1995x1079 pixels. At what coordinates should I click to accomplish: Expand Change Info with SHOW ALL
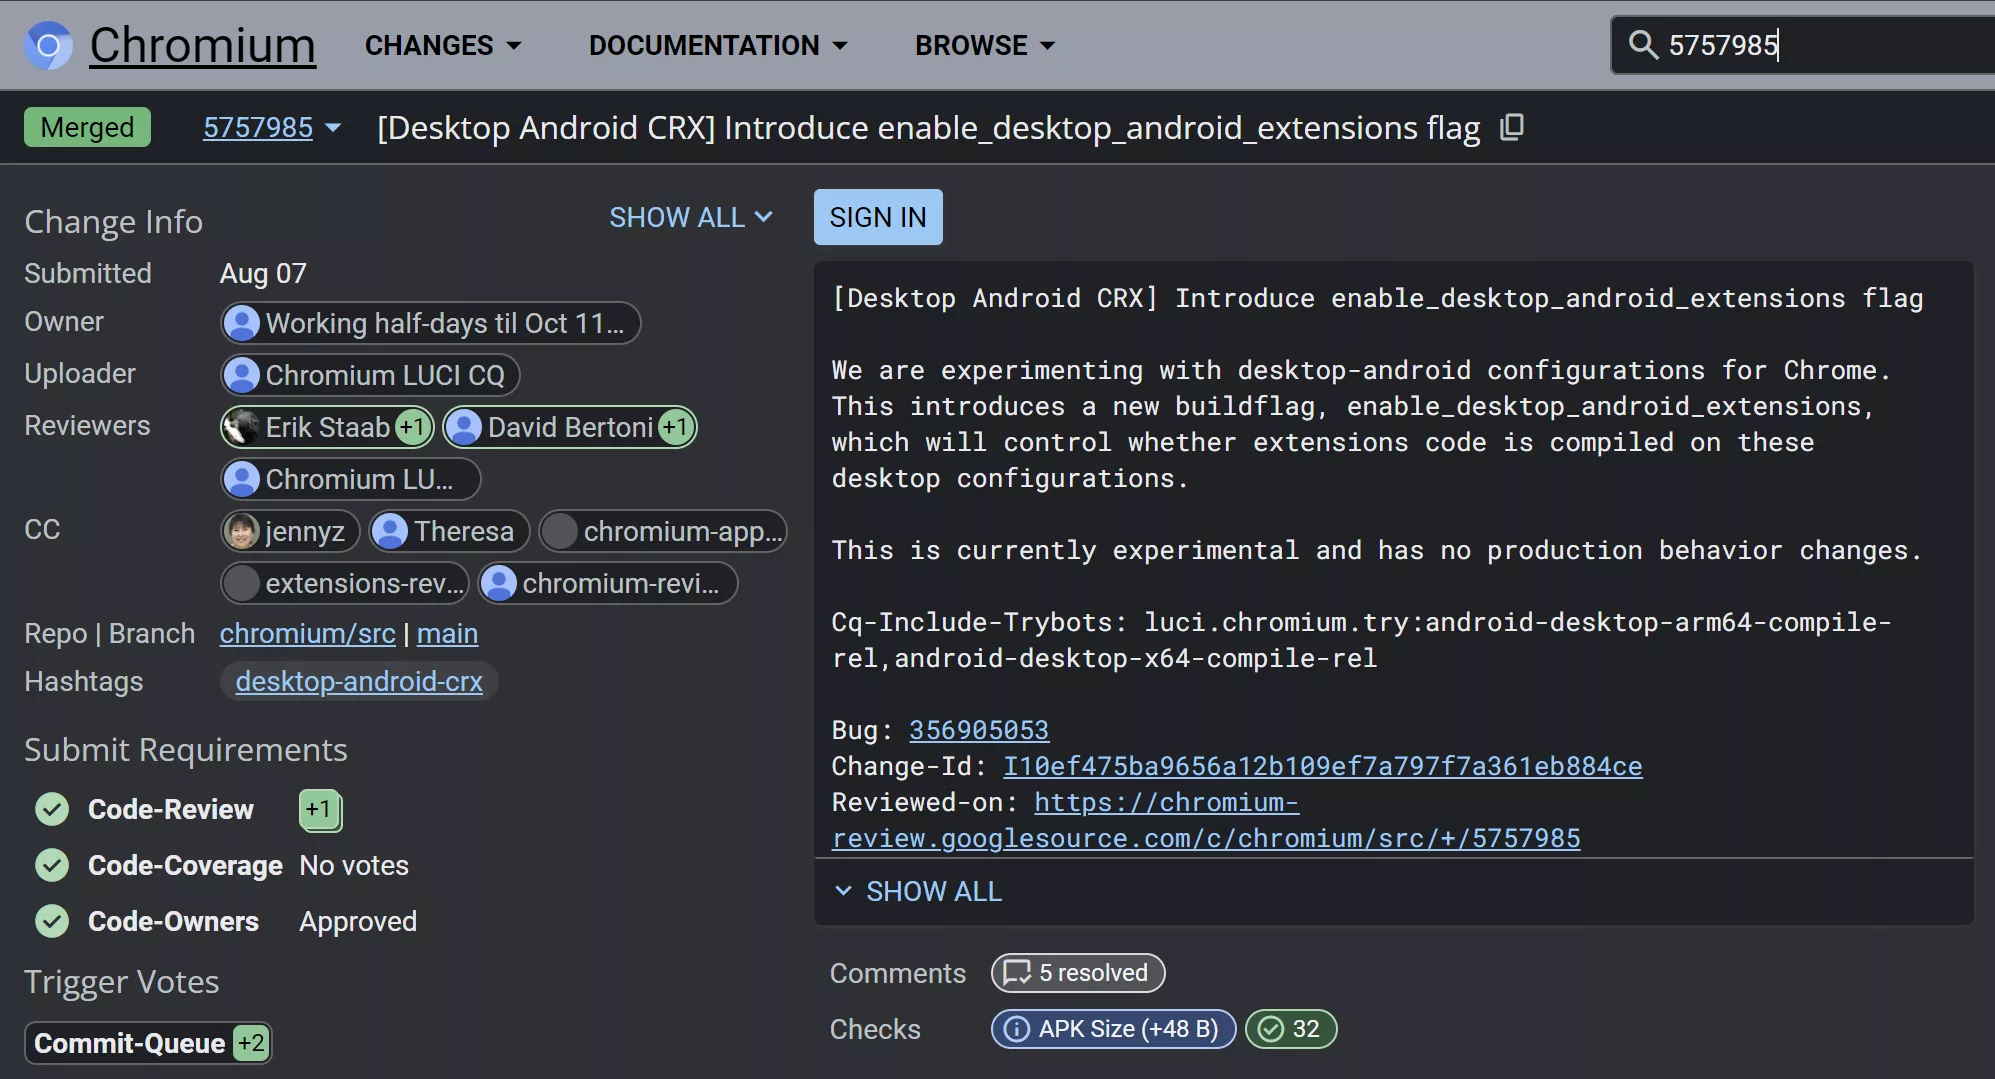pyautogui.click(x=691, y=217)
